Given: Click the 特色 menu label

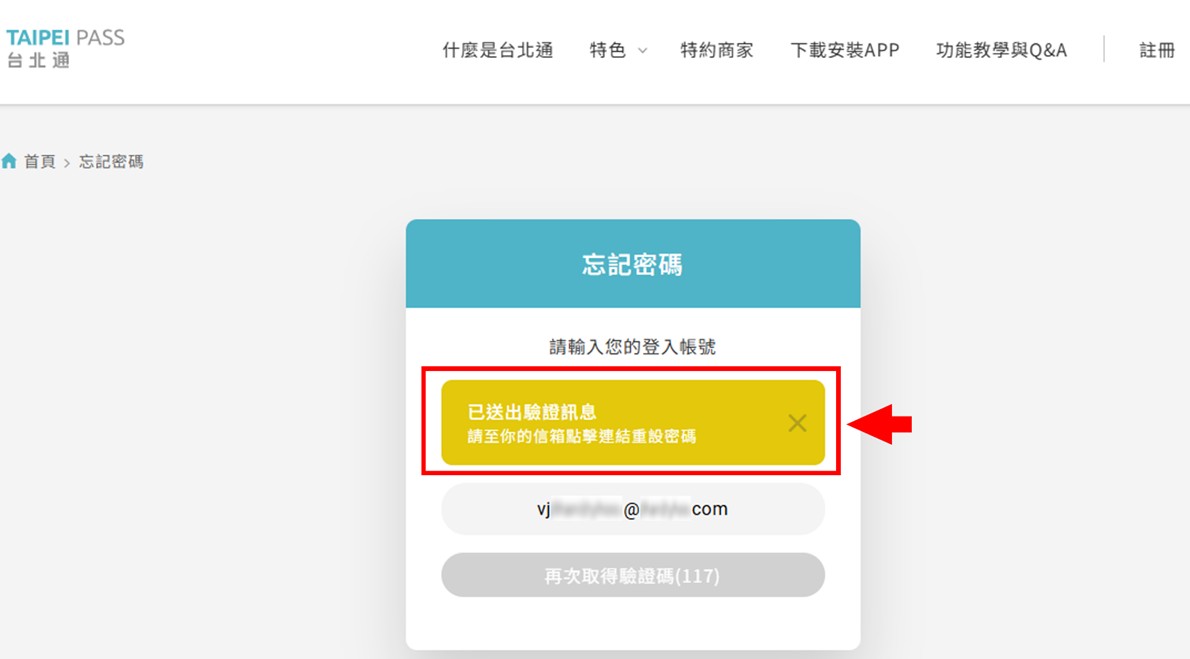Looking at the screenshot, I should tap(608, 50).
